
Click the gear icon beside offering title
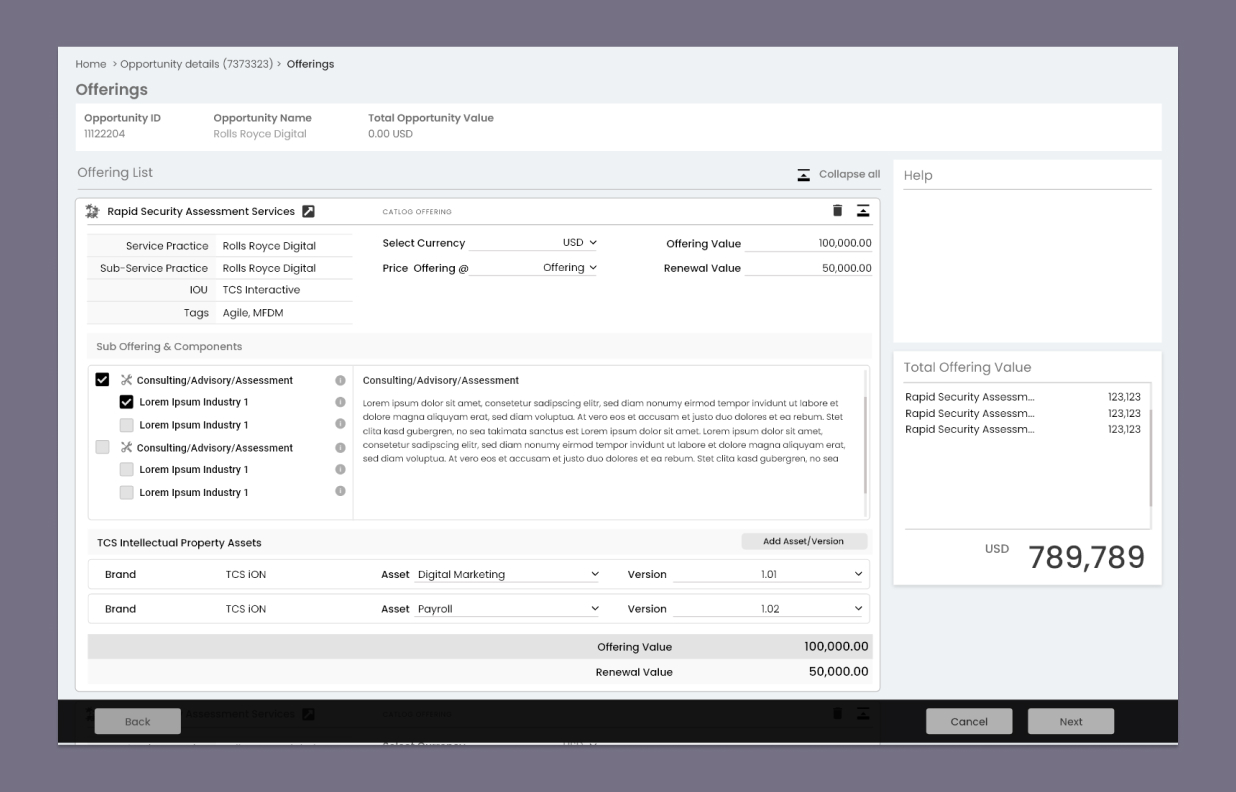[x=93, y=211]
